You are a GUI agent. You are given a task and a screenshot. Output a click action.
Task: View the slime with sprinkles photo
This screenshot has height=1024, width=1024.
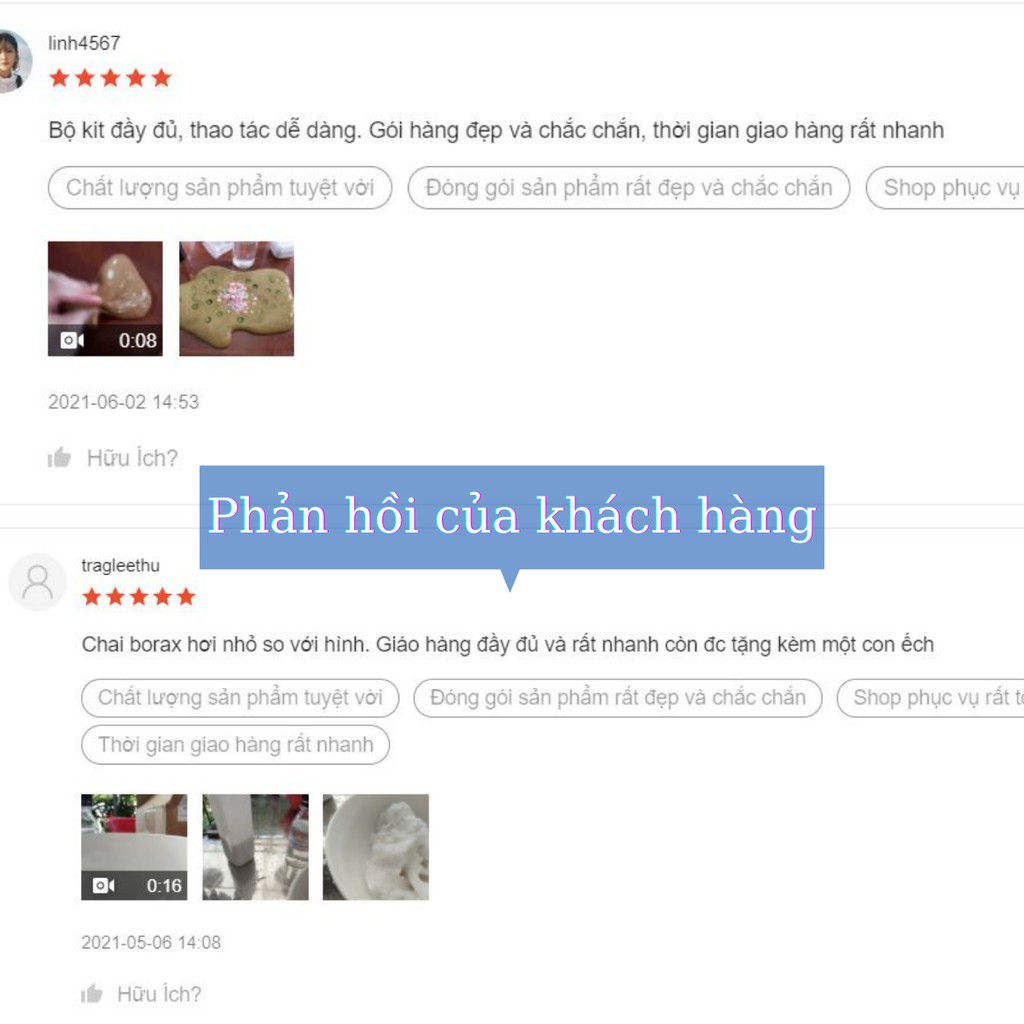point(236,298)
